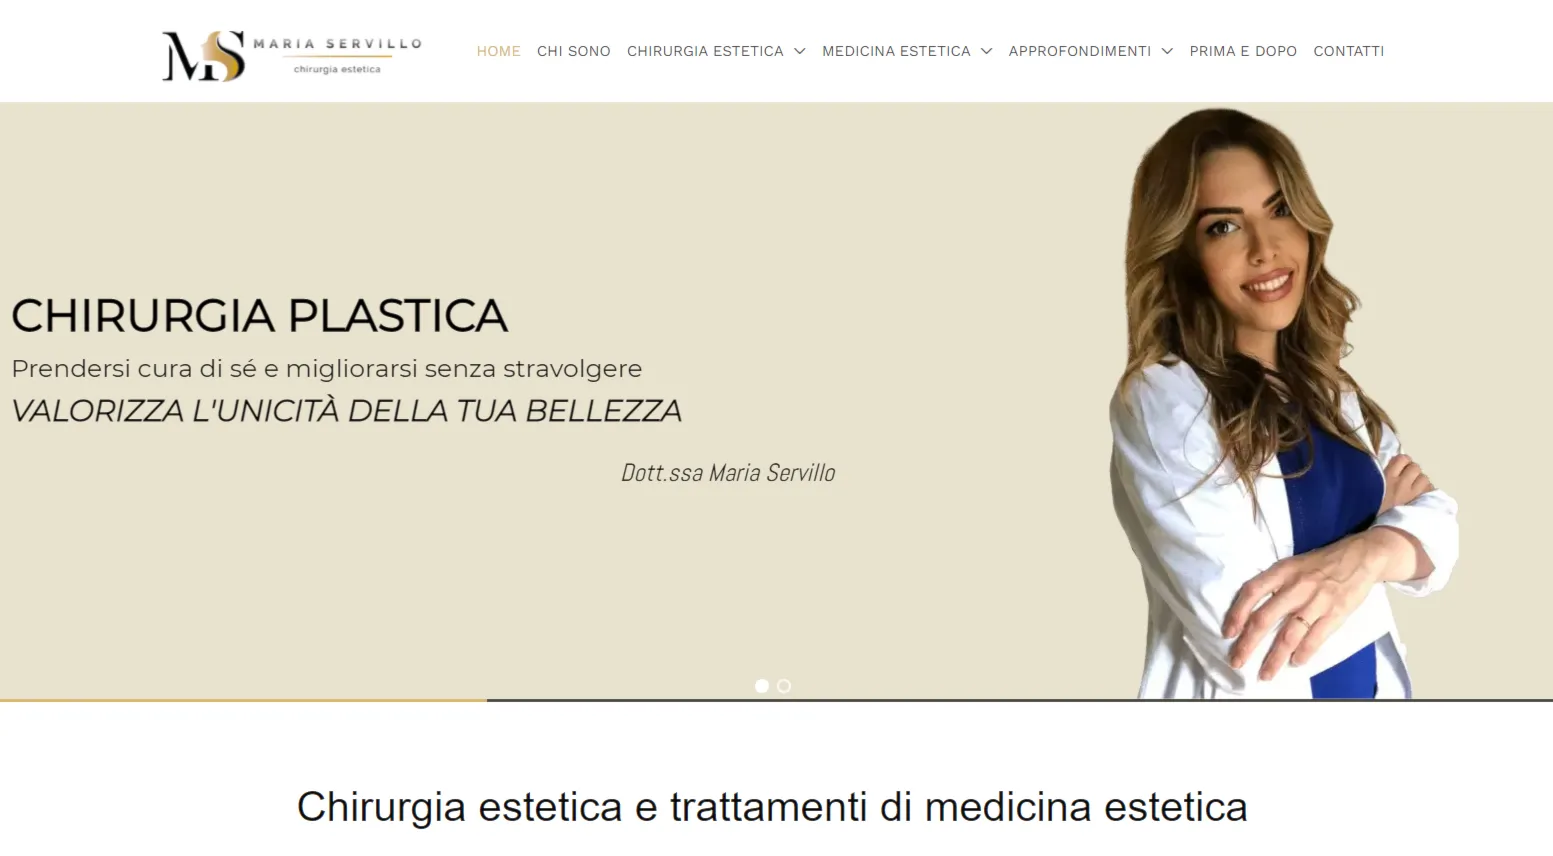1553x856 pixels.
Task: Click the Dott.ssa Maria Servillo signature text
Action: point(728,473)
